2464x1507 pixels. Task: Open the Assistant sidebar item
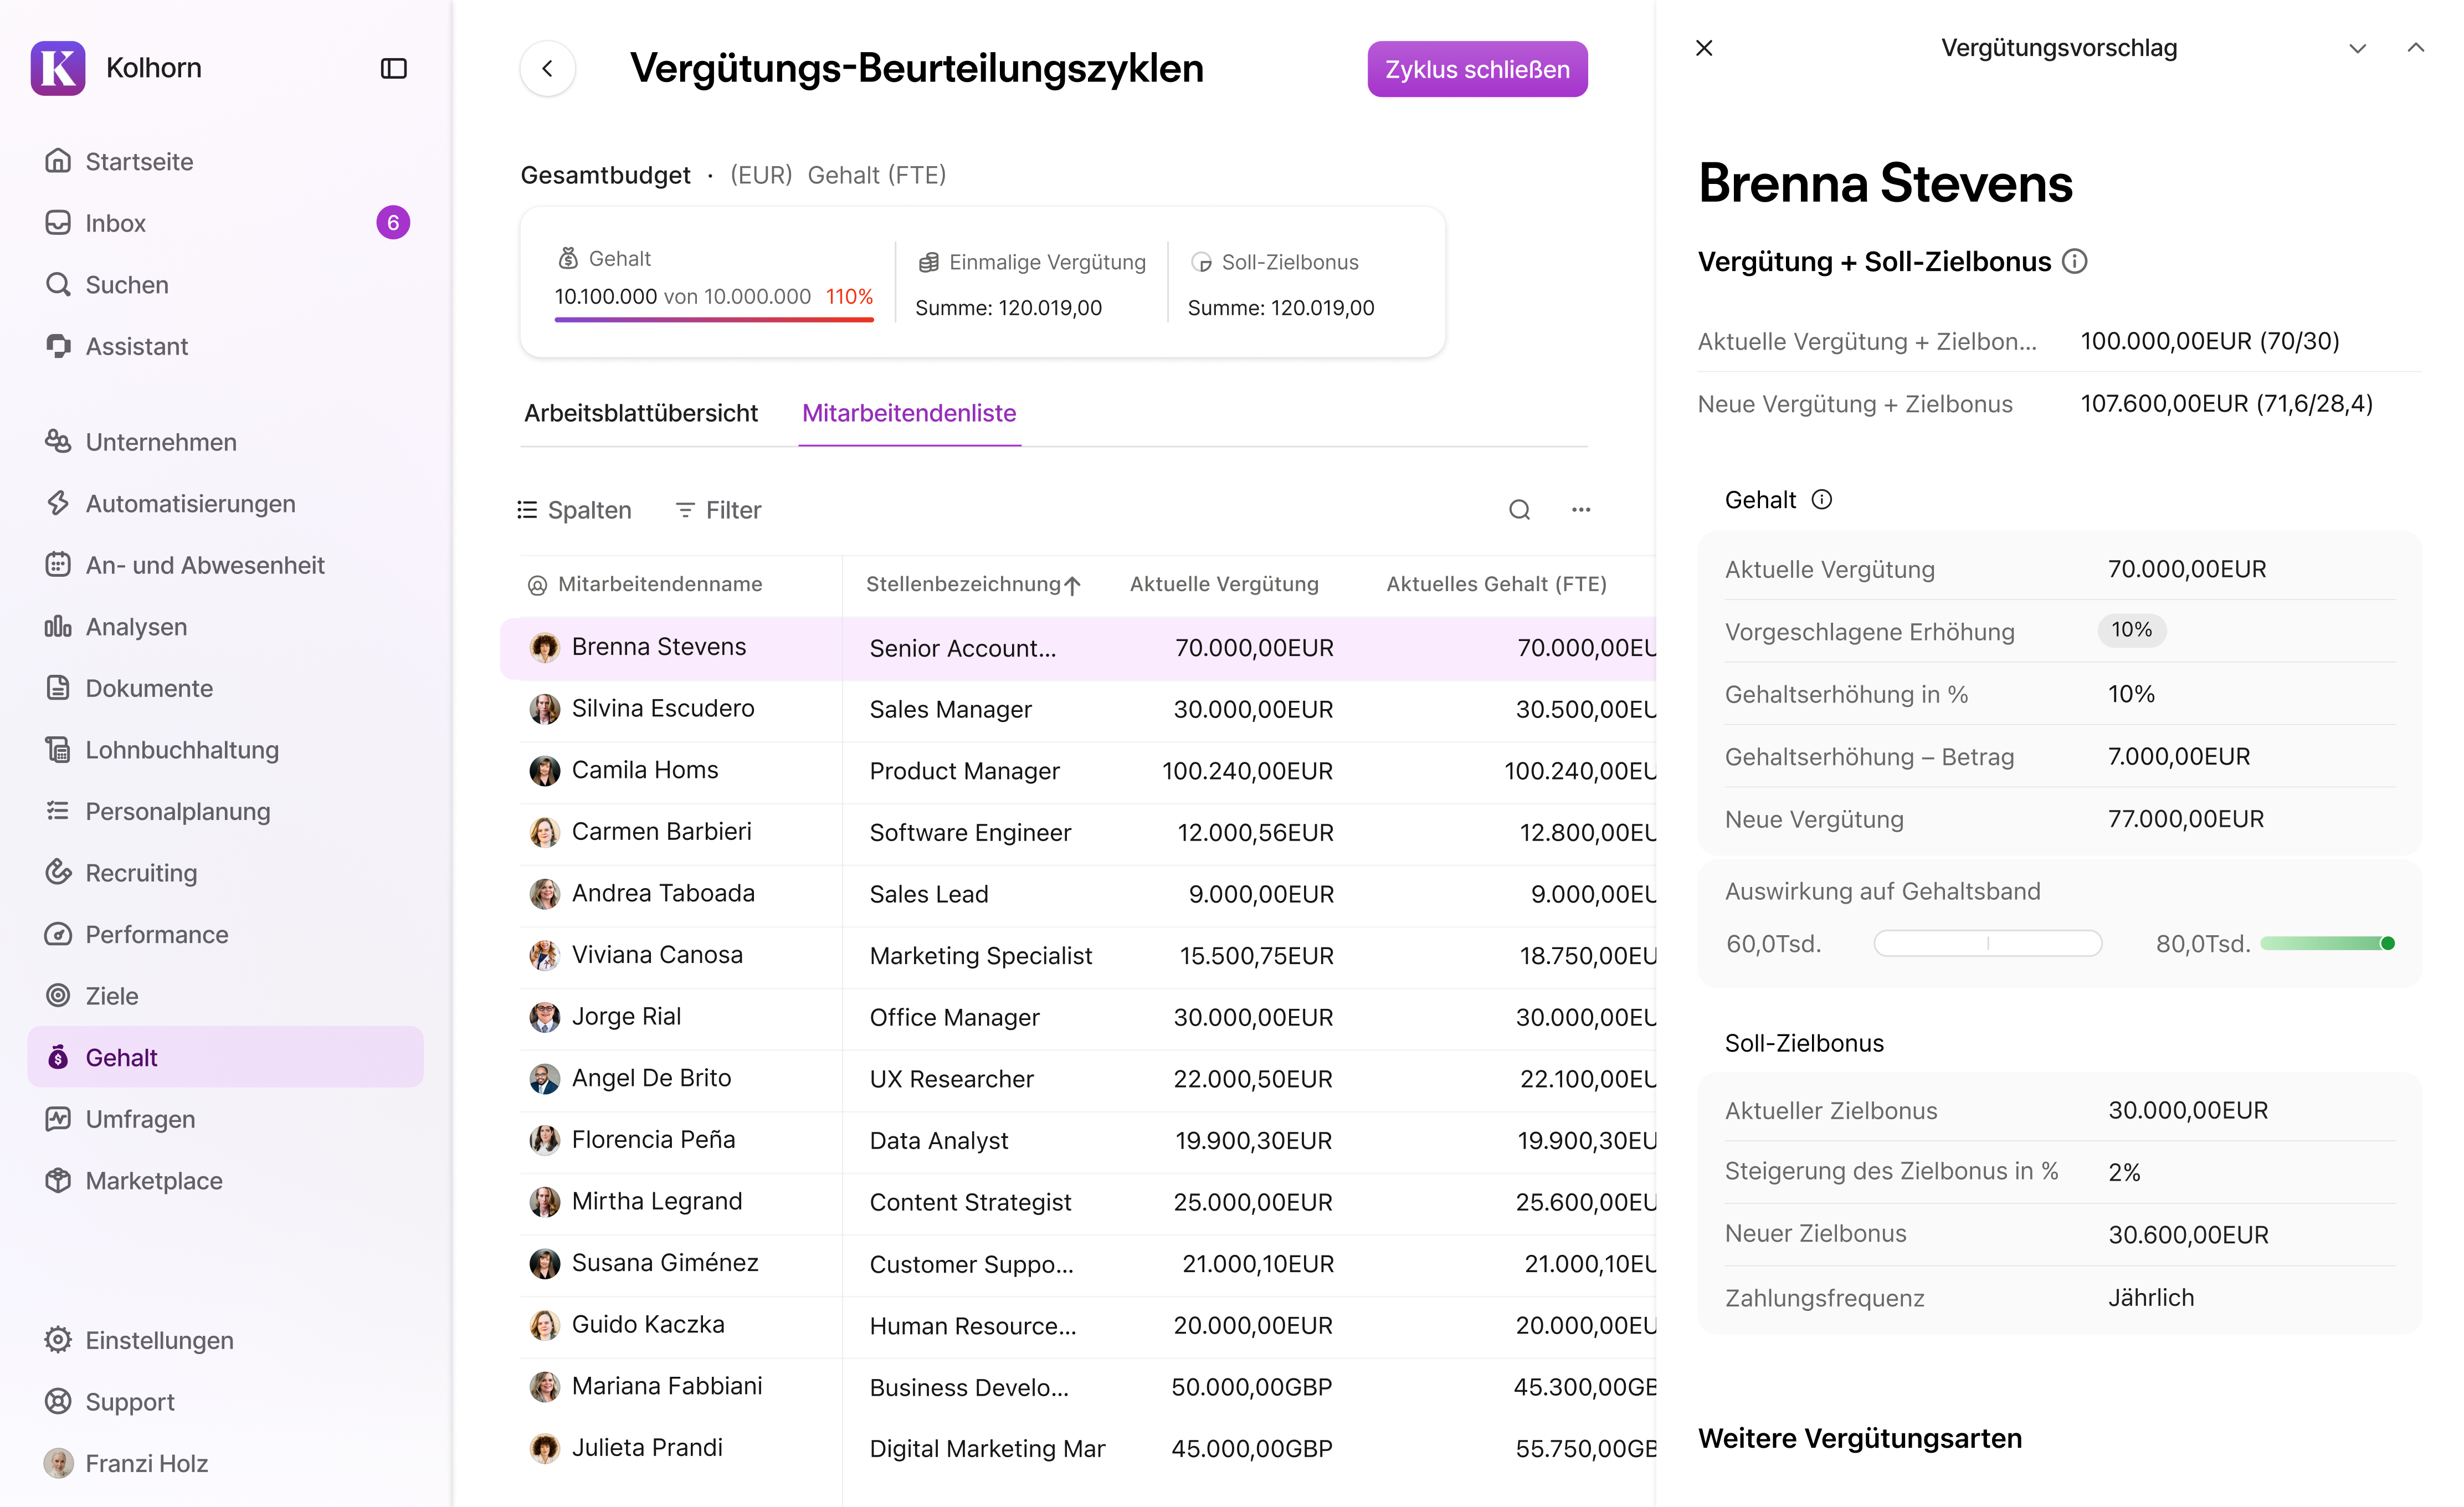pos(136,346)
